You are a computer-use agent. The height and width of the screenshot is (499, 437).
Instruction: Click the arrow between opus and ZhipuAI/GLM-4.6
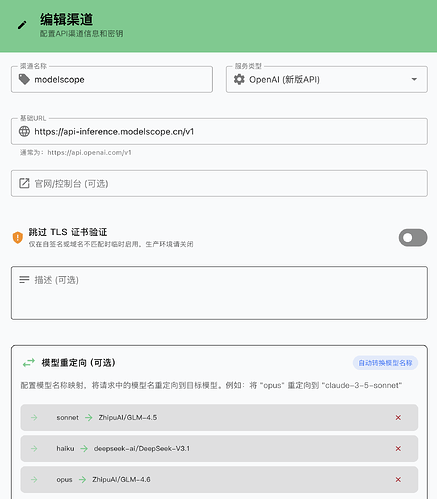click(x=82, y=479)
